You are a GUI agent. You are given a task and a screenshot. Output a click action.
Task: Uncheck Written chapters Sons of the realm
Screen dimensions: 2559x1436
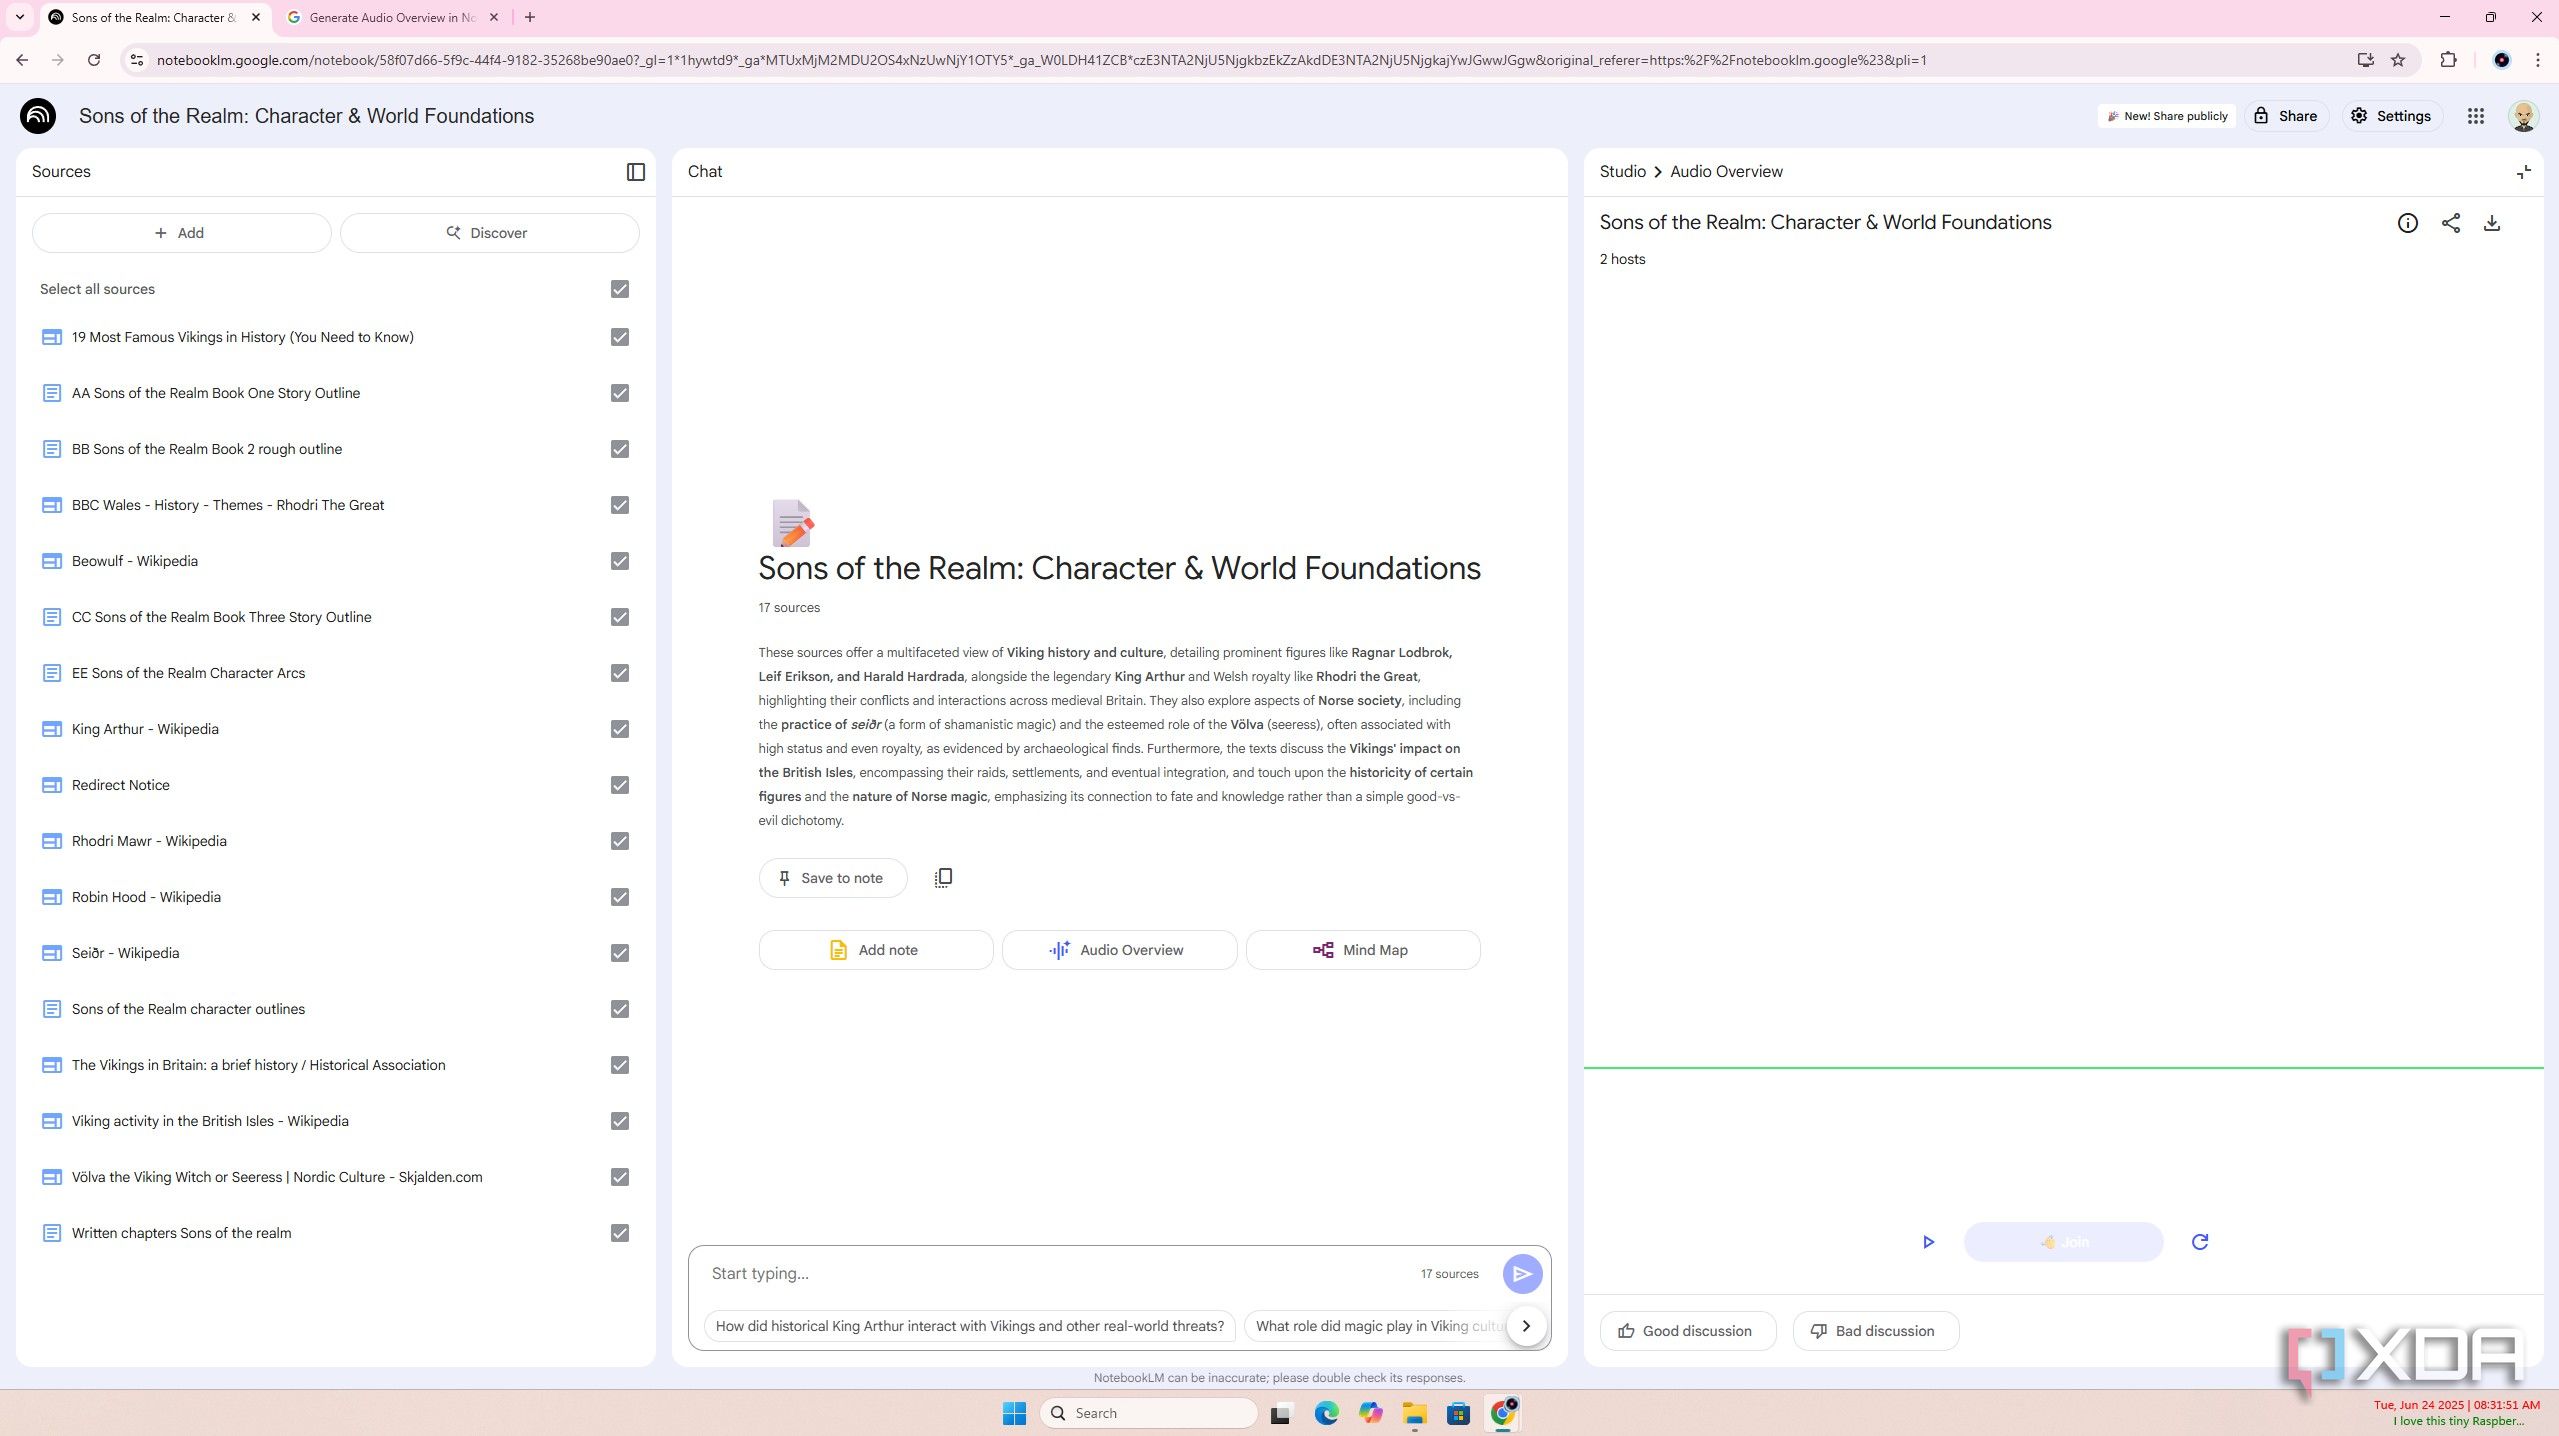pyautogui.click(x=620, y=1233)
